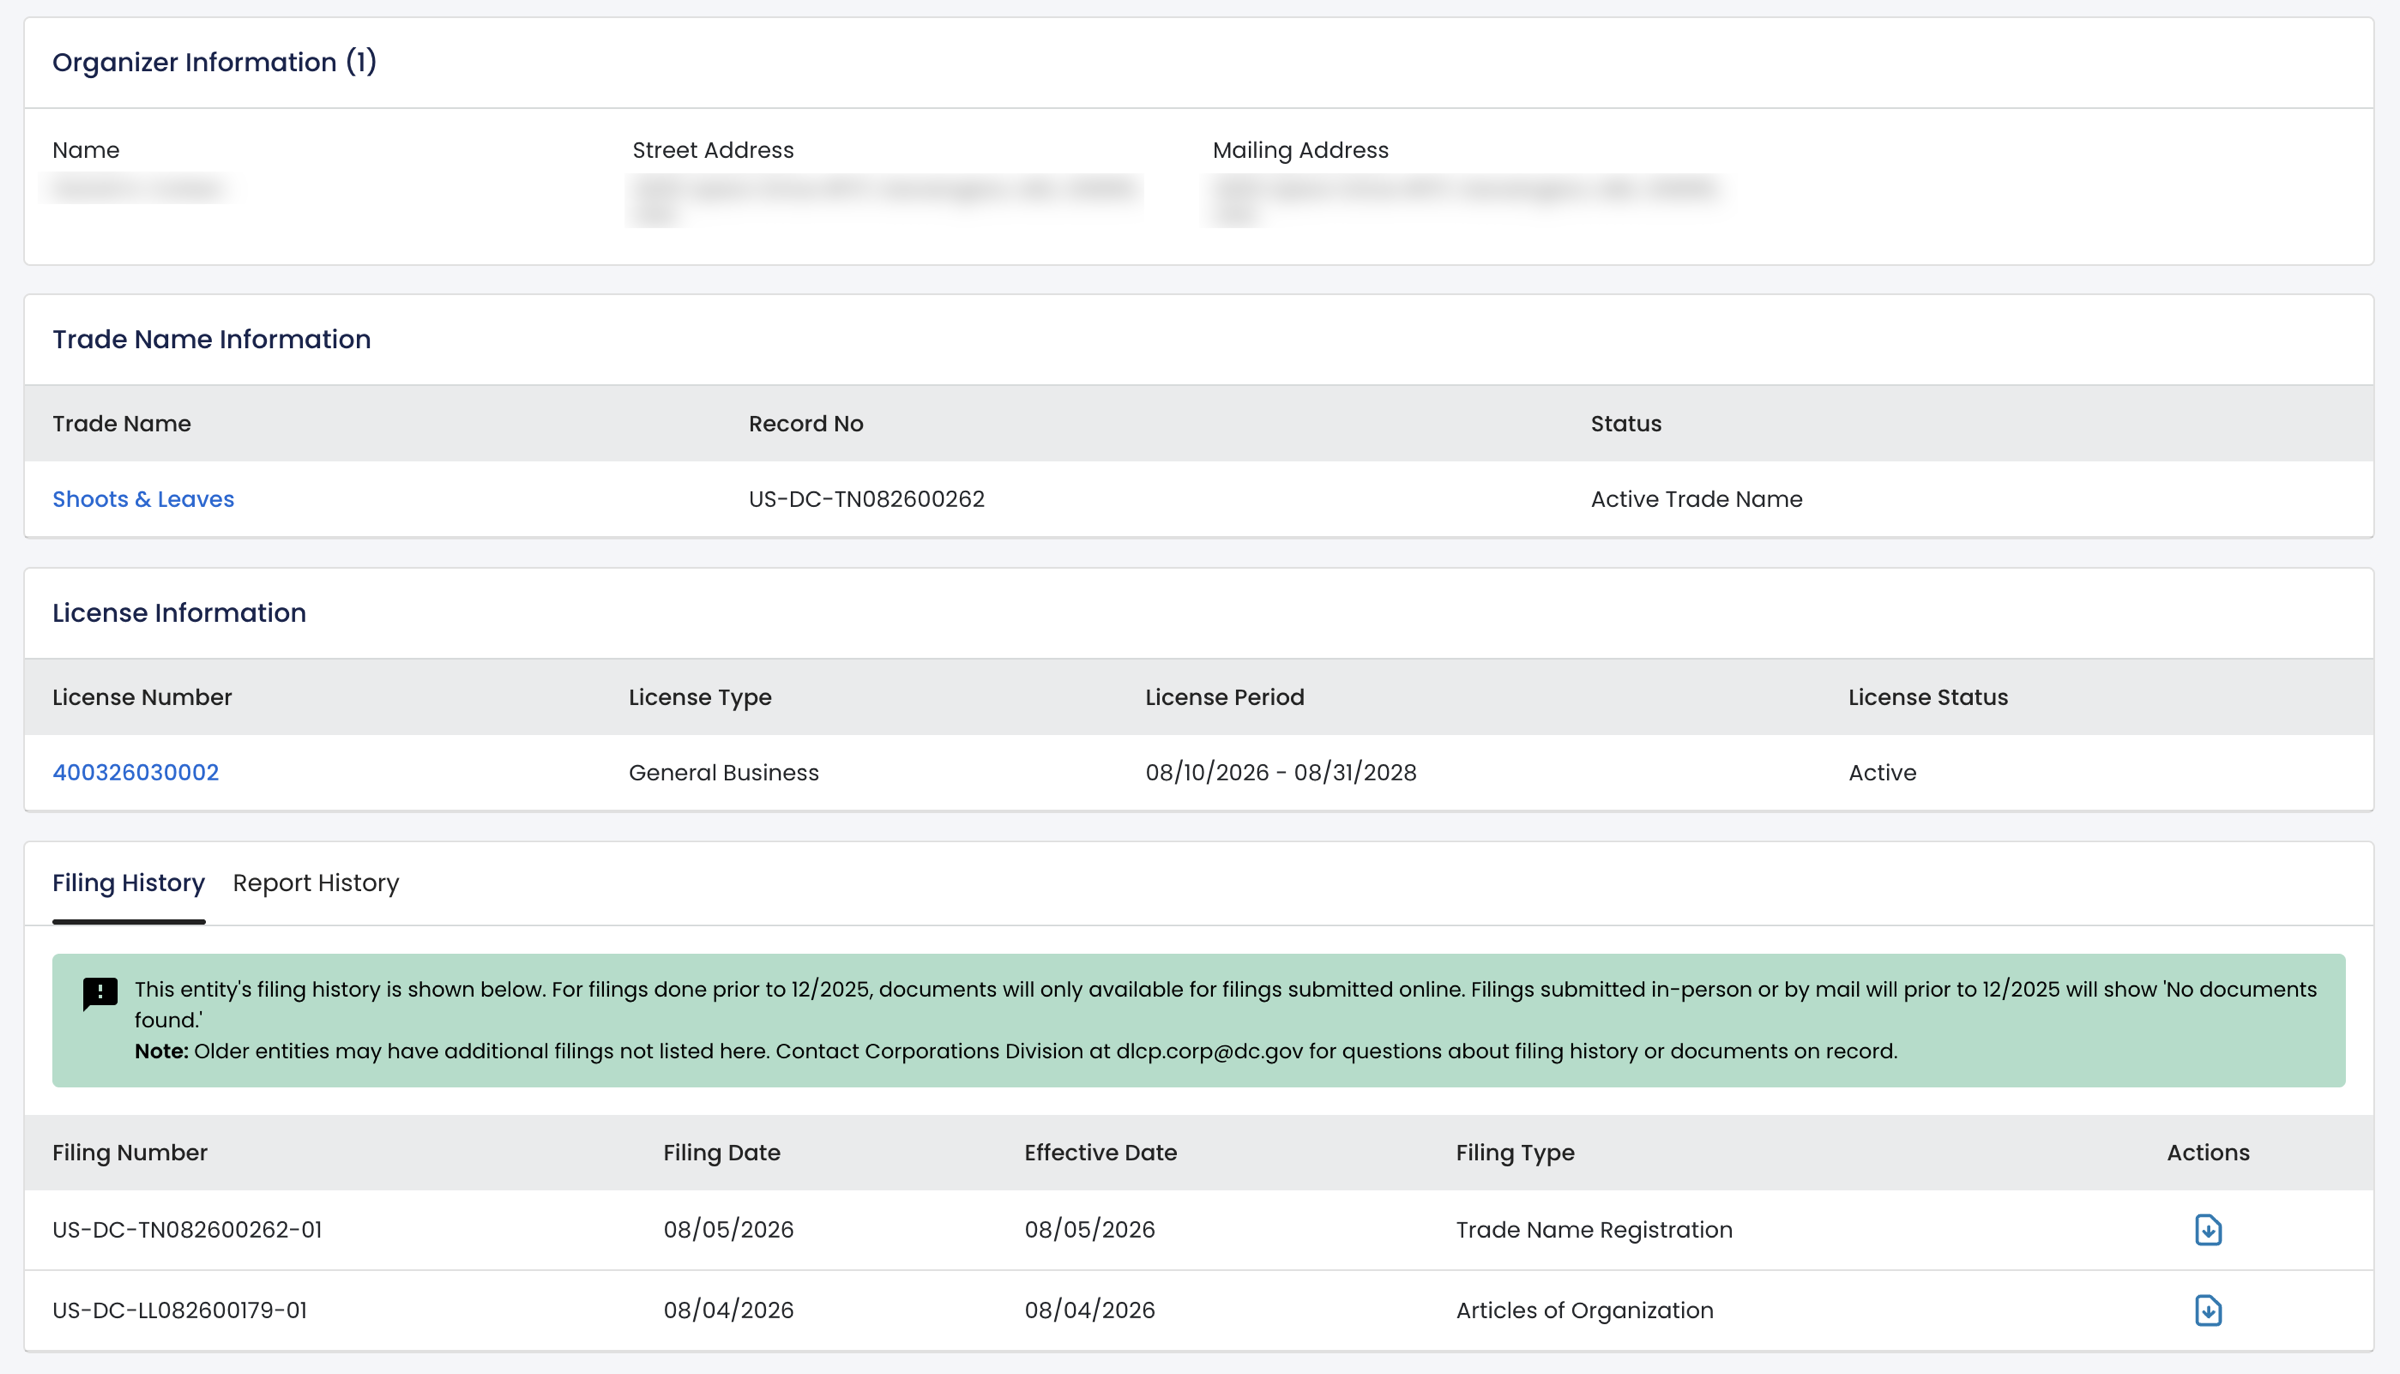Click the License Type column header
Screen dimensions: 2400x1374
click(x=700, y=697)
